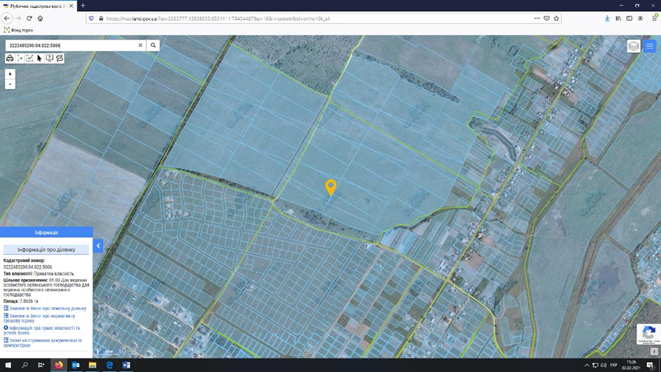Screen dimensions: 661x372
Task: Clear the cadastral number search field
Action: click(x=140, y=45)
